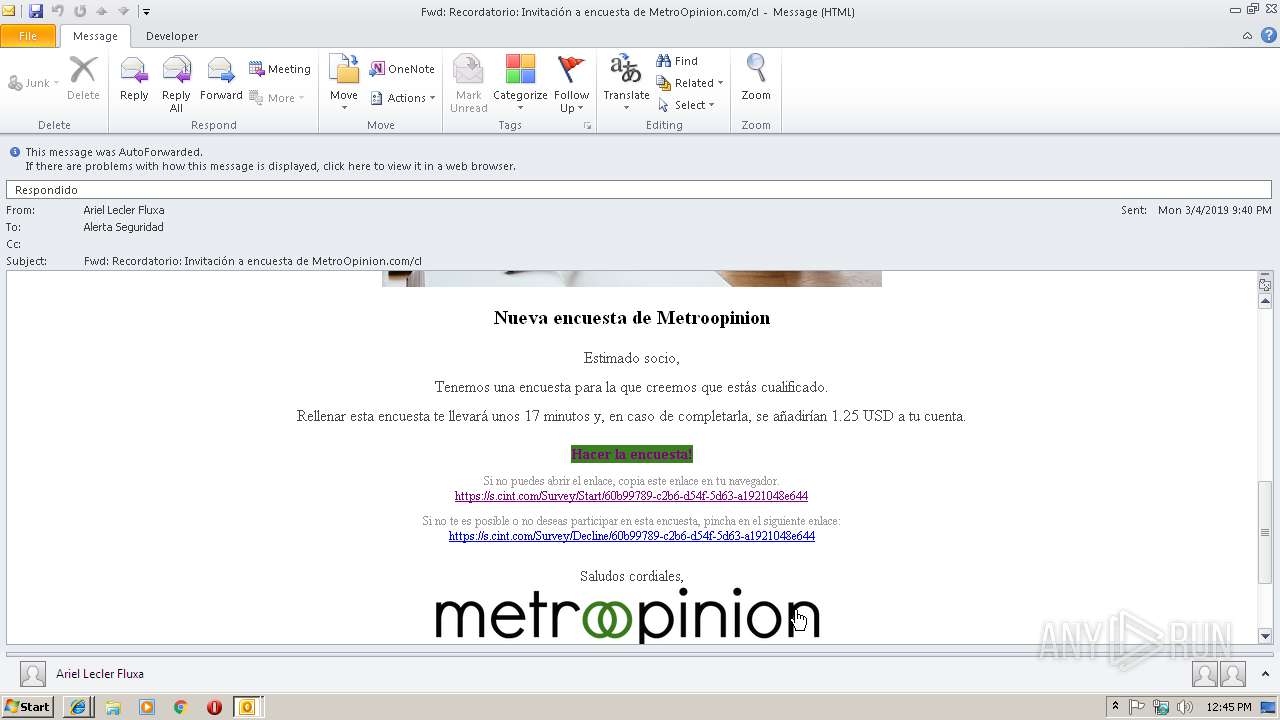Open More respond options

pos(276,98)
